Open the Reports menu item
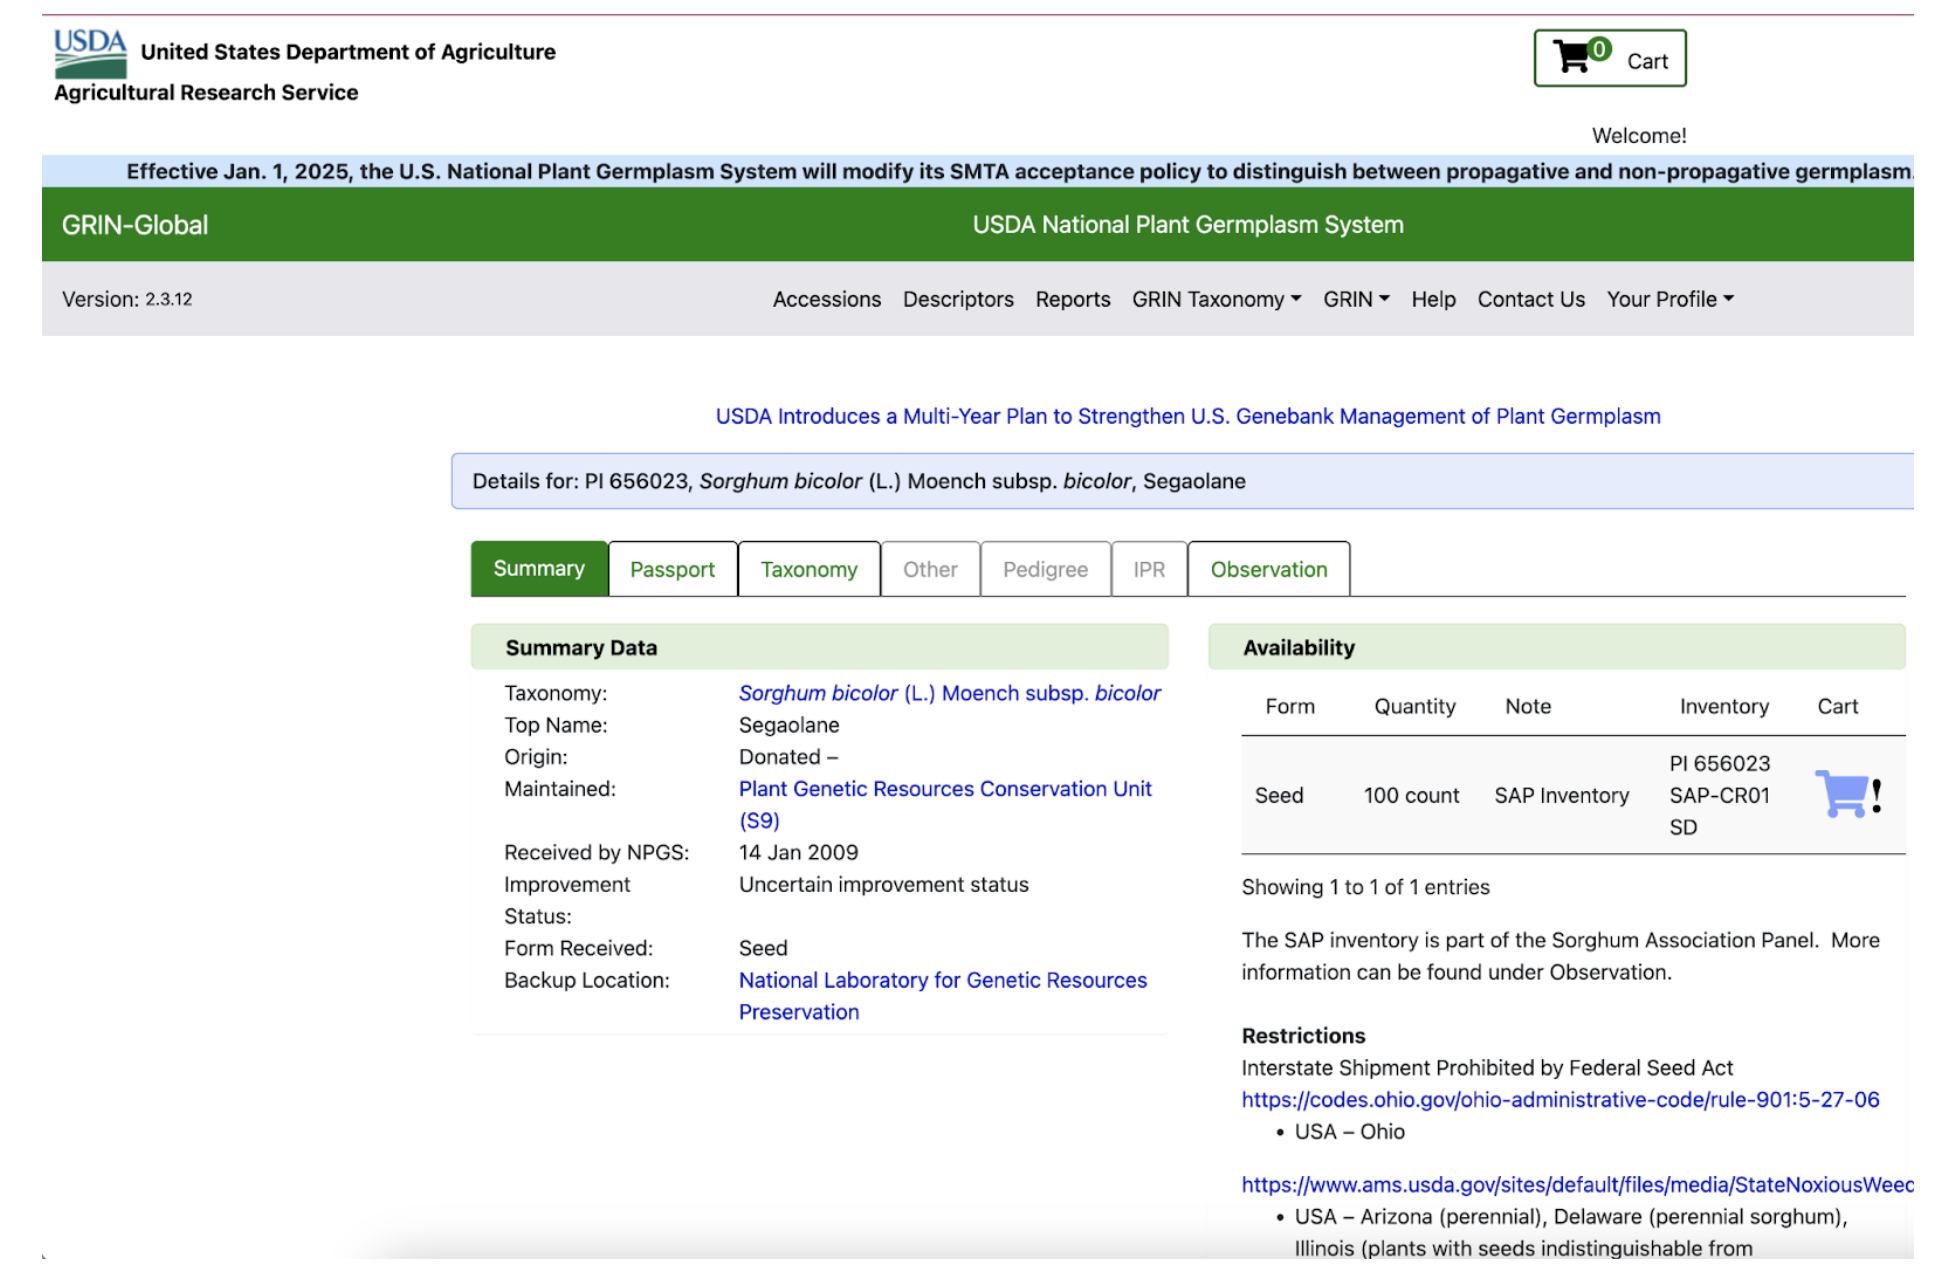This screenshot has width=1940, height=1274. click(x=1072, y=299)
